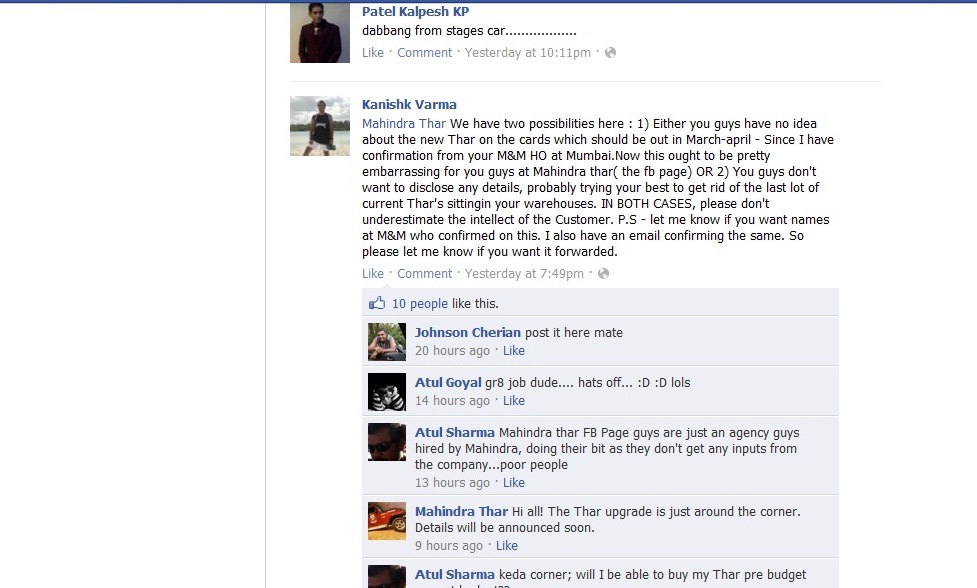Like Mahindra Thar's upgrade comment

507,546
